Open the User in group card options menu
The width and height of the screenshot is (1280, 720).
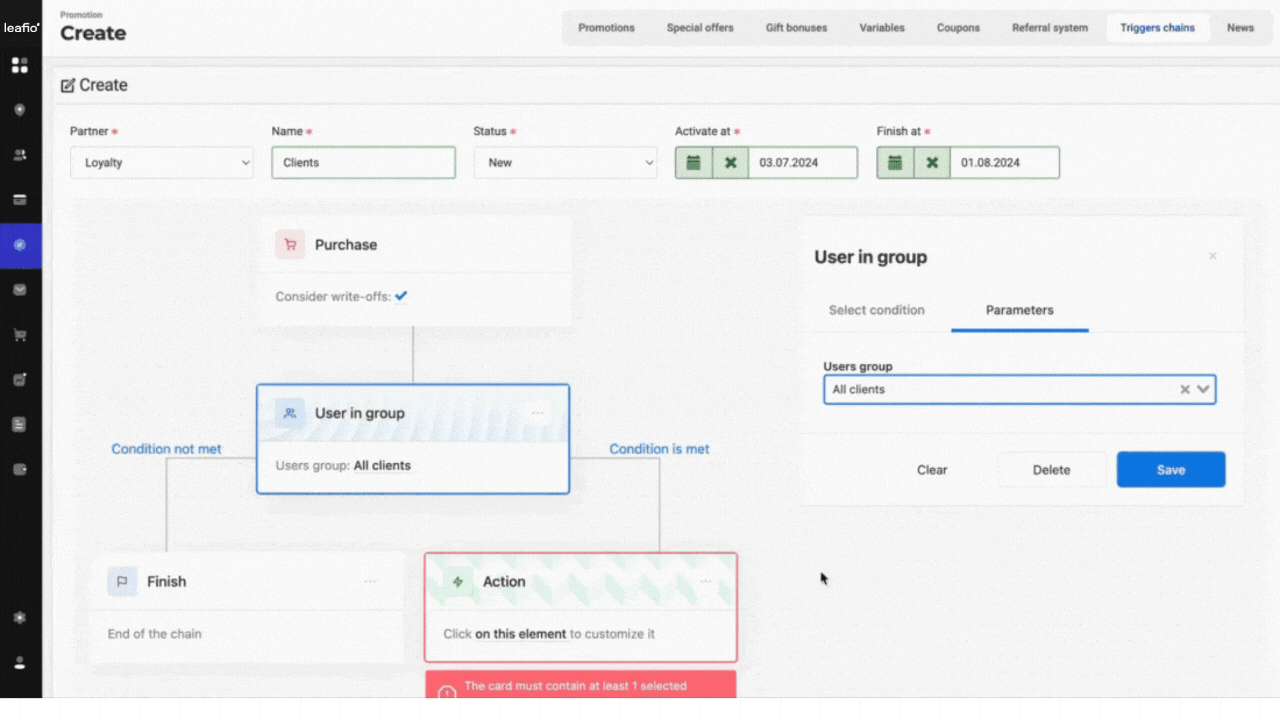[538, 413]
